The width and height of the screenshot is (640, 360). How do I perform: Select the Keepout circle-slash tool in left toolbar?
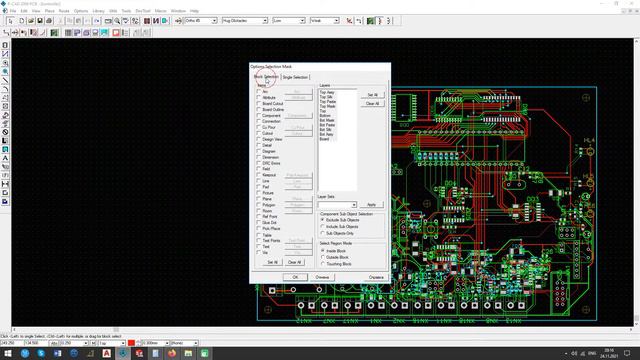coord(5,132)
